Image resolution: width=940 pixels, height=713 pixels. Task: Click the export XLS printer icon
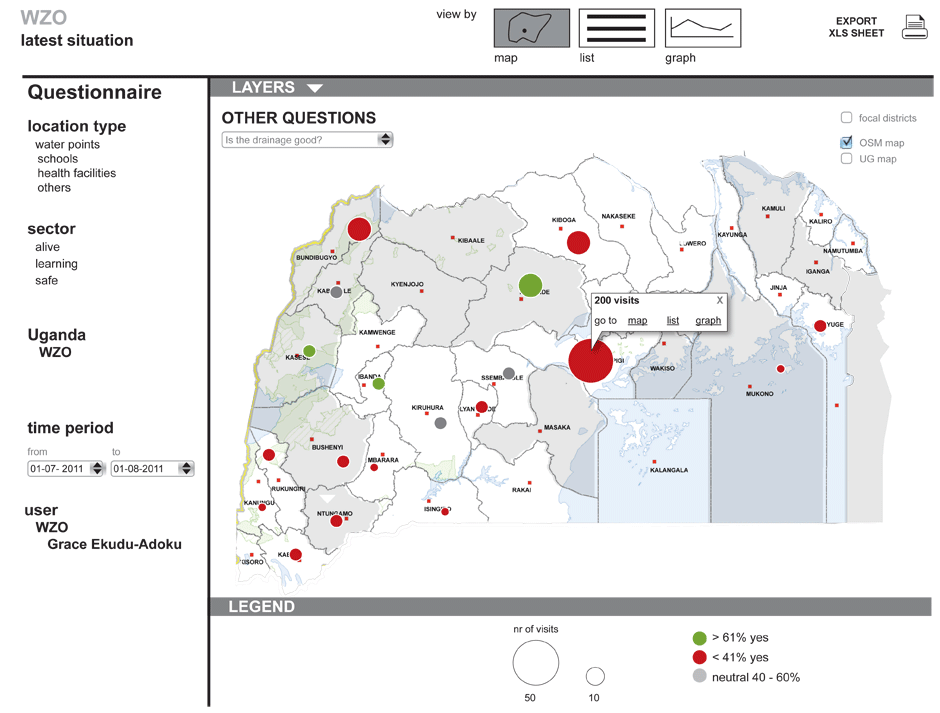click(x=914, y=28)
